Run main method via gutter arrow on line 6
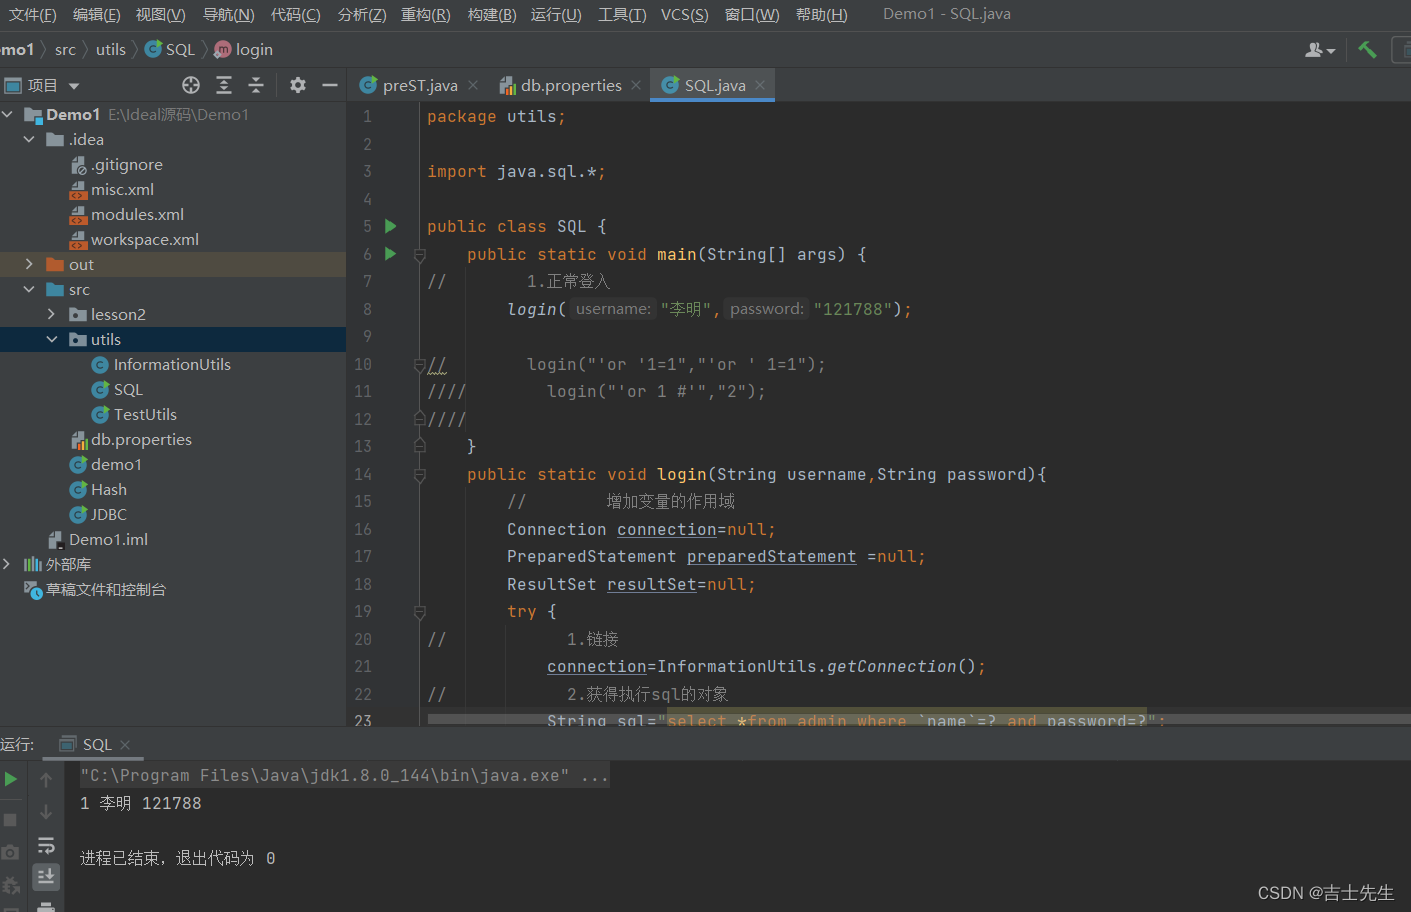Viewport: 1411px width, 912px height. [x=391, y=254]
